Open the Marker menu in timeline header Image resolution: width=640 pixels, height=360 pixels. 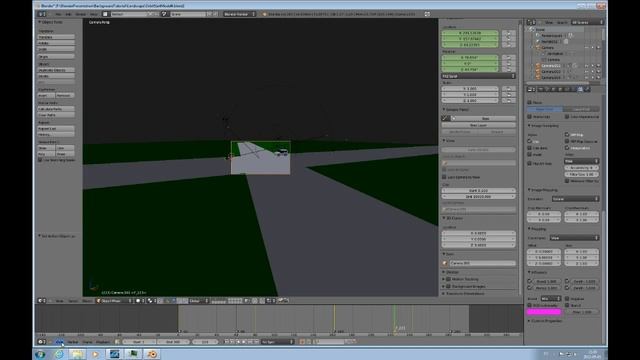pos(73,342)
